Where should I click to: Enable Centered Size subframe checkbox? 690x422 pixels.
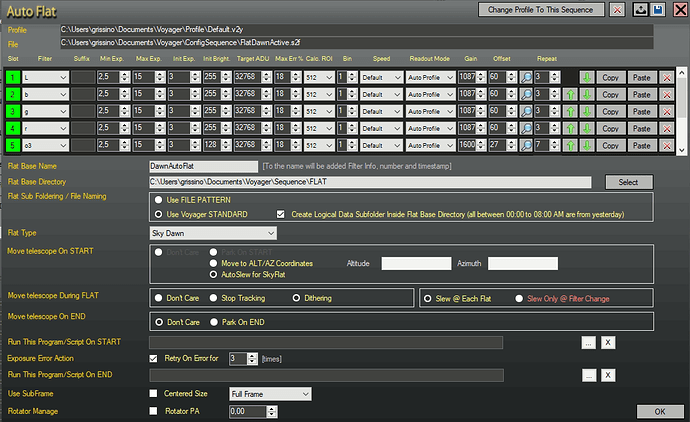(x=153, y=393)
